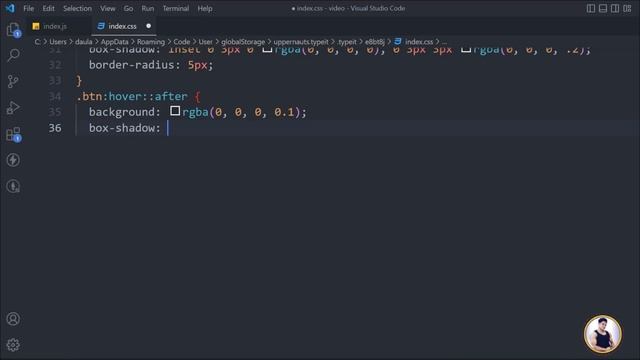Click the Code breadcrumb segment

182,42
